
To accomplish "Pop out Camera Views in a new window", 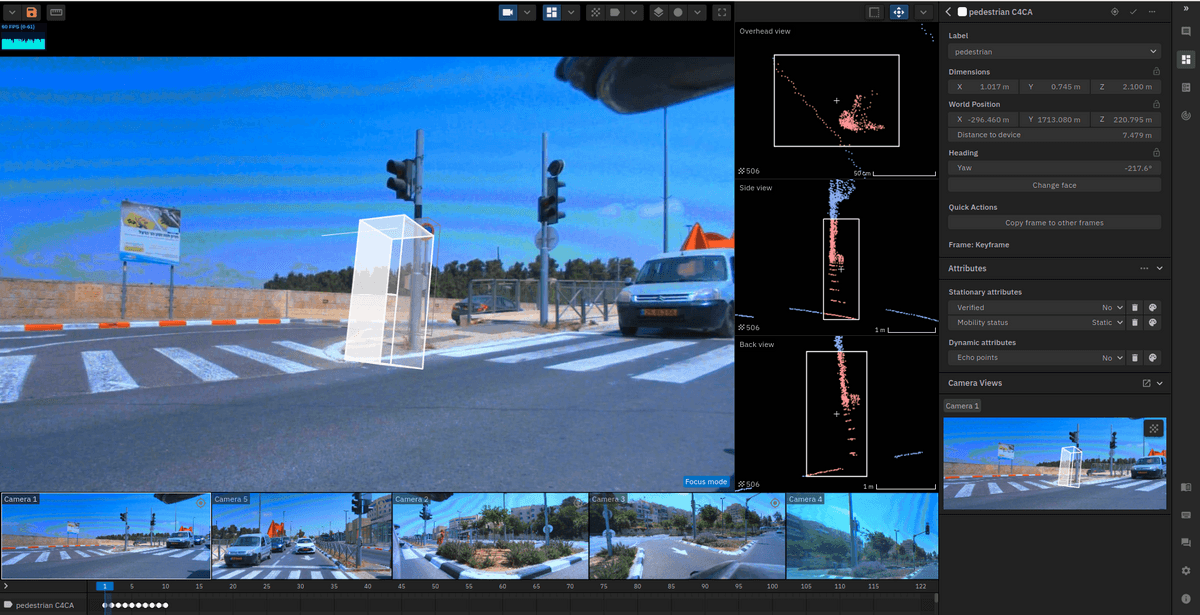I will point(1146,383).
